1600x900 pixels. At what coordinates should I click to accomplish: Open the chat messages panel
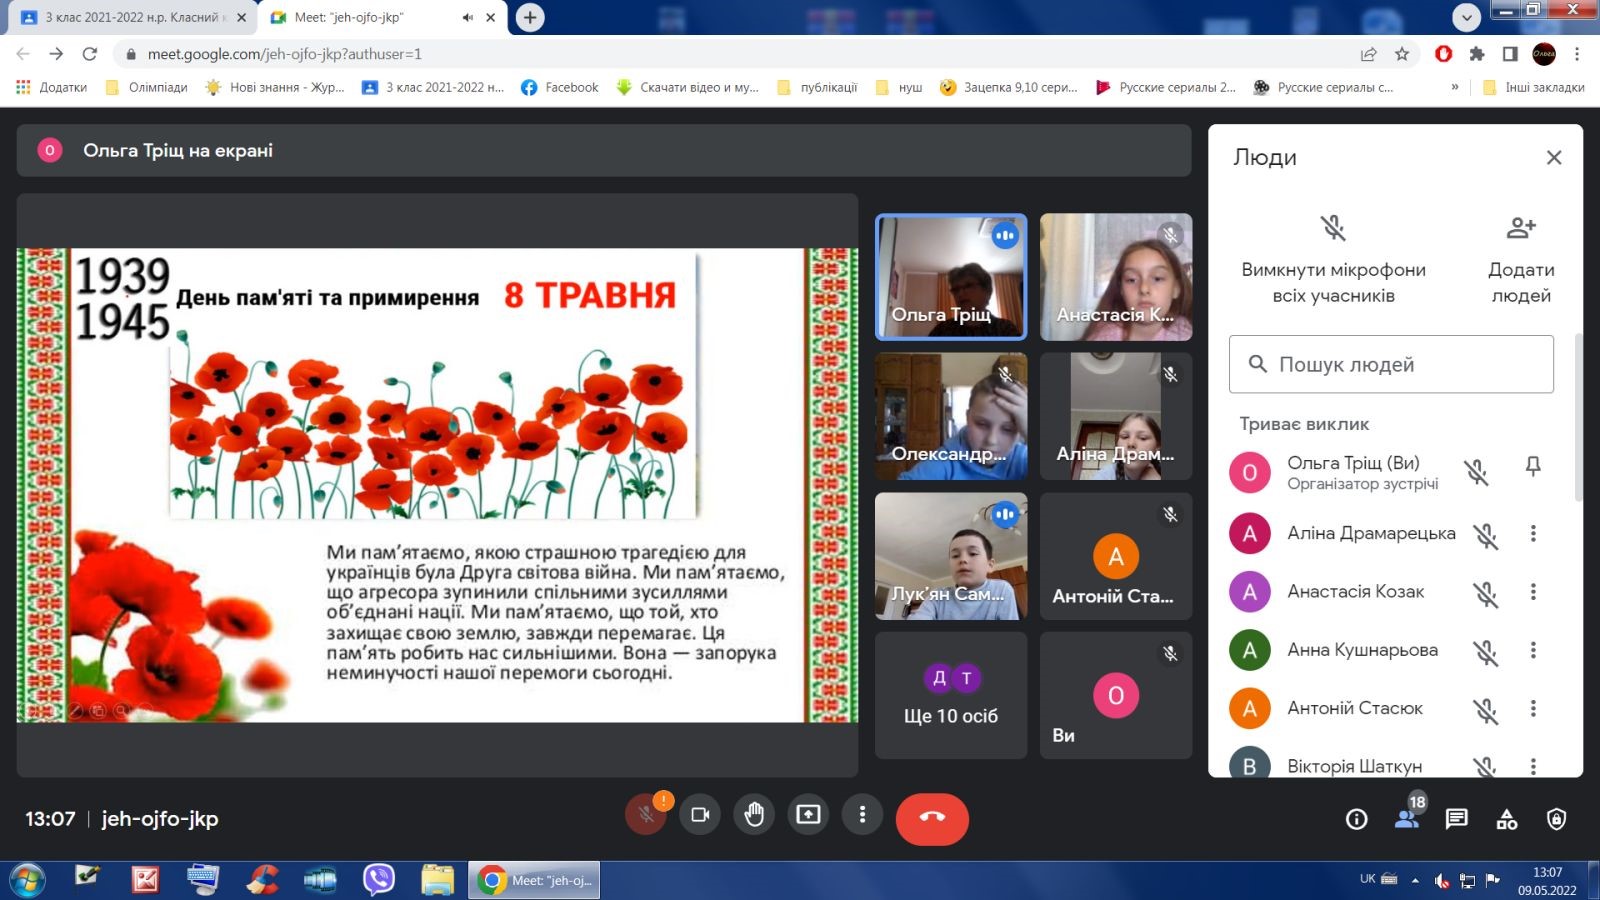[x=1456, y=819]
